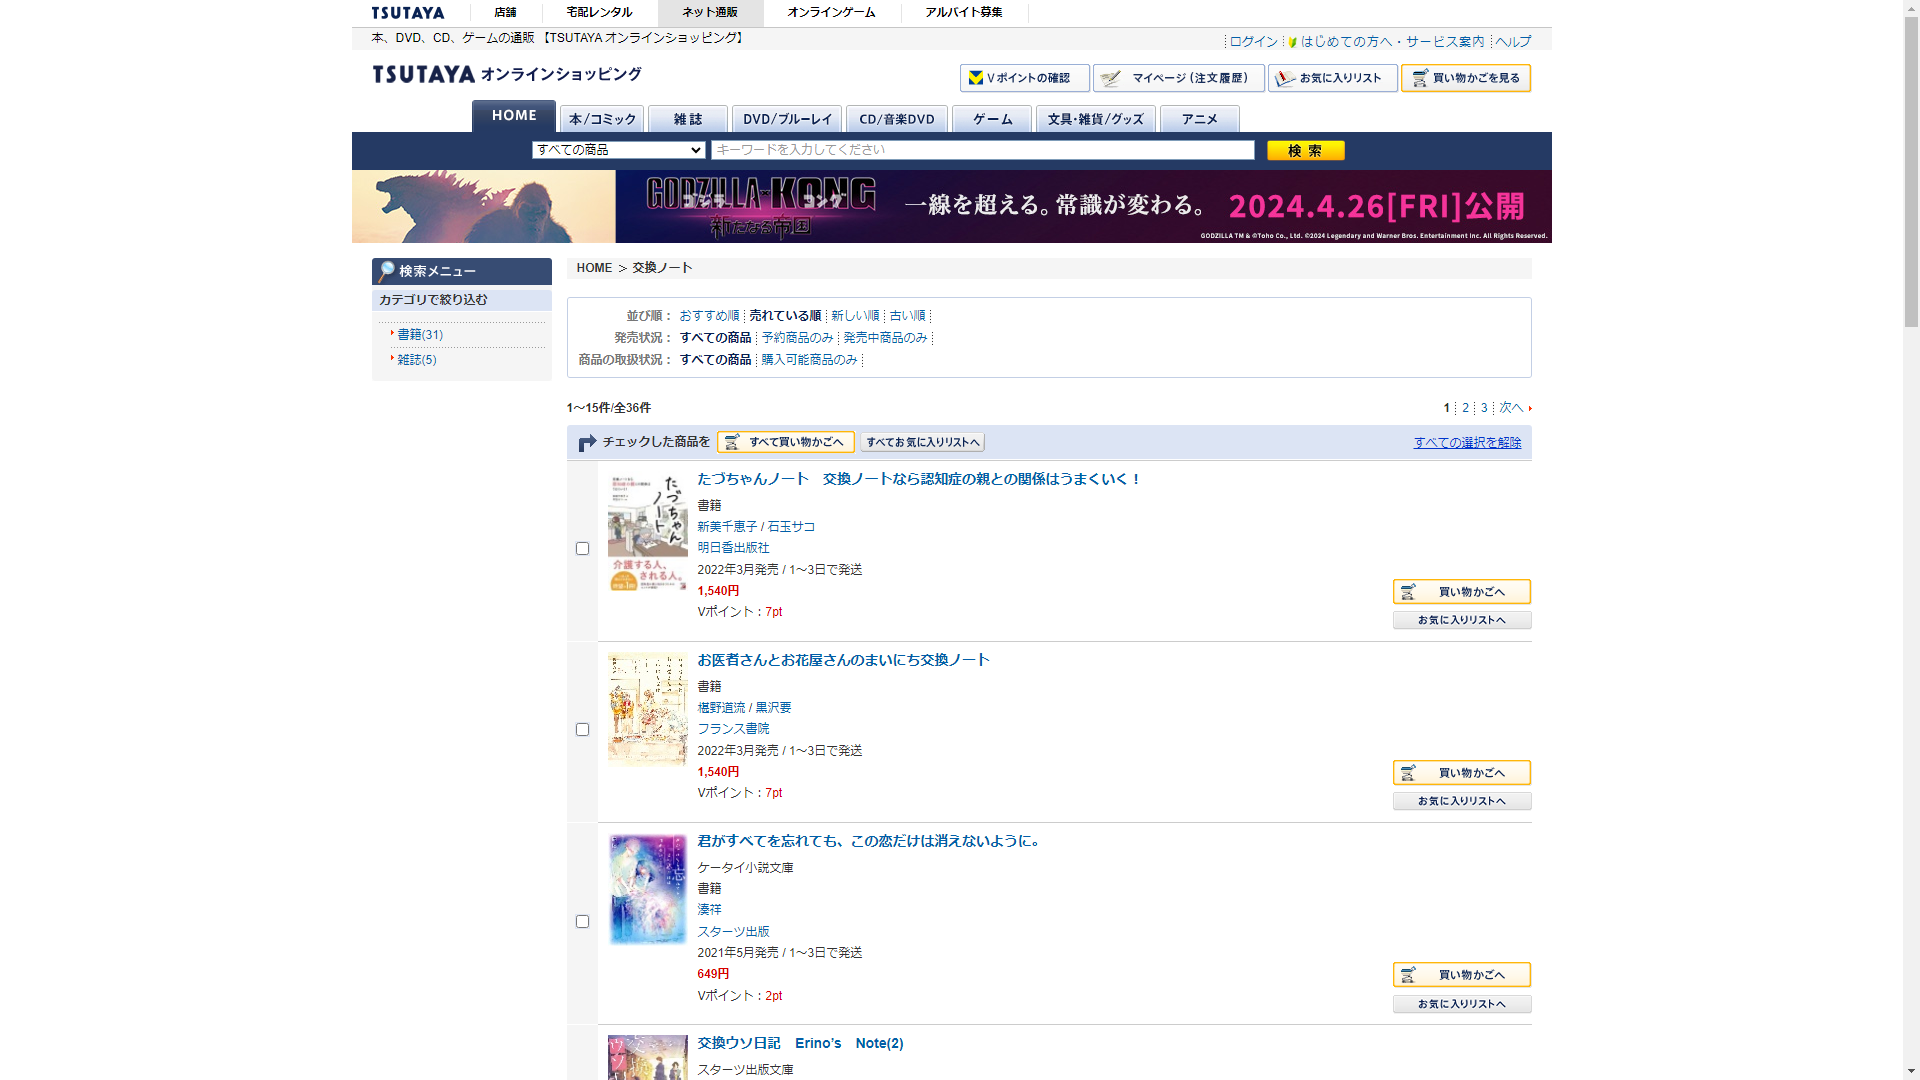Click the search menu magnifier icon
Screen dimensions: 1920x1080
point(386,271)
